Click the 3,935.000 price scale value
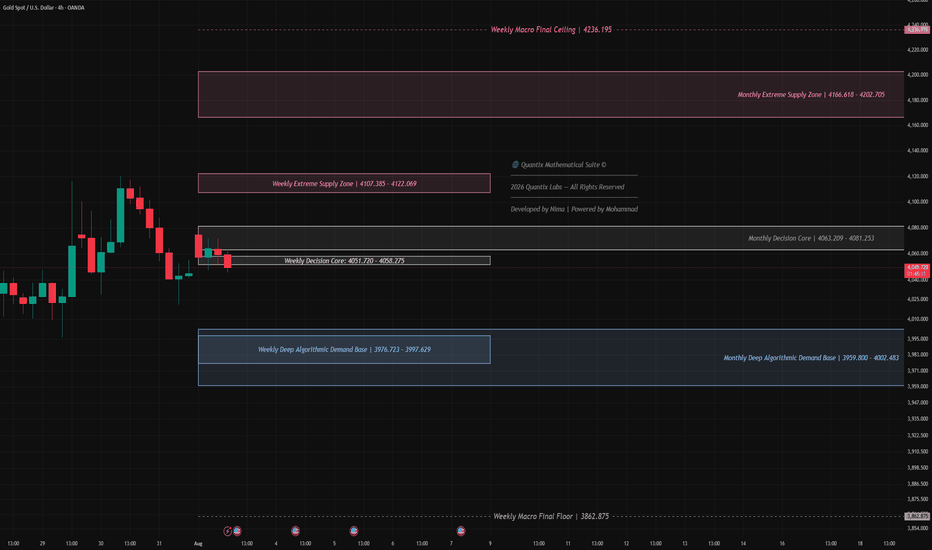This screenshot has width=932, height=550. click(917, 419)
